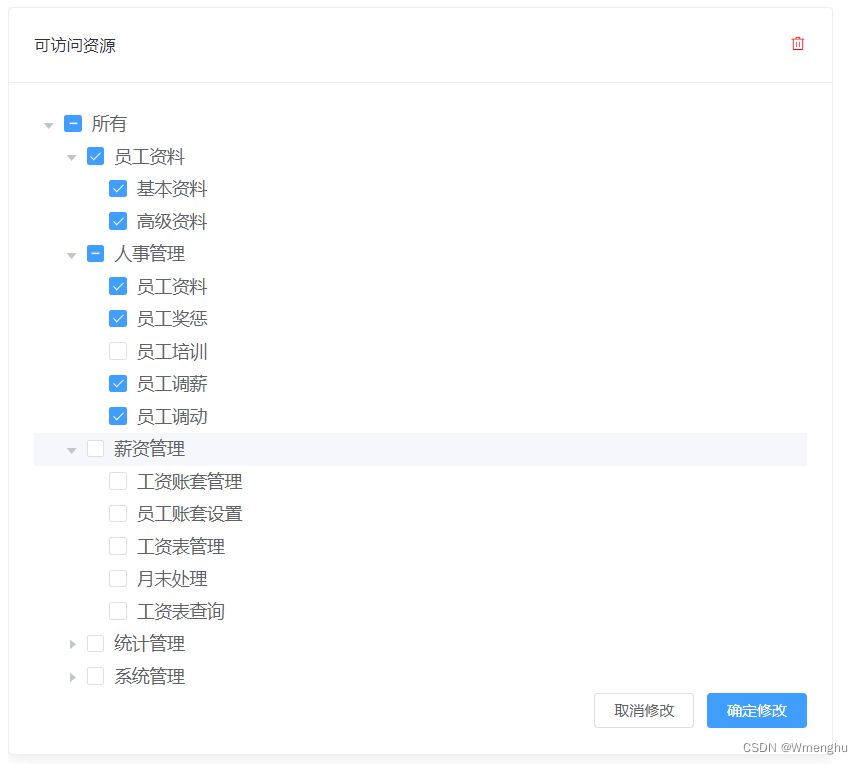Confirm changes with 确定修改 button
863x764 pixels.
coord(756,711)
